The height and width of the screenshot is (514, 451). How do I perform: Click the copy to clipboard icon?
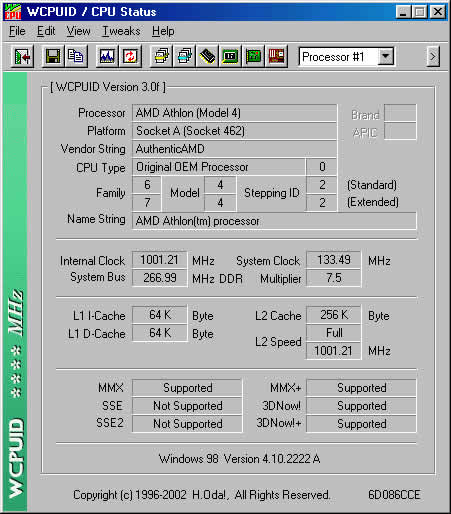76,57
